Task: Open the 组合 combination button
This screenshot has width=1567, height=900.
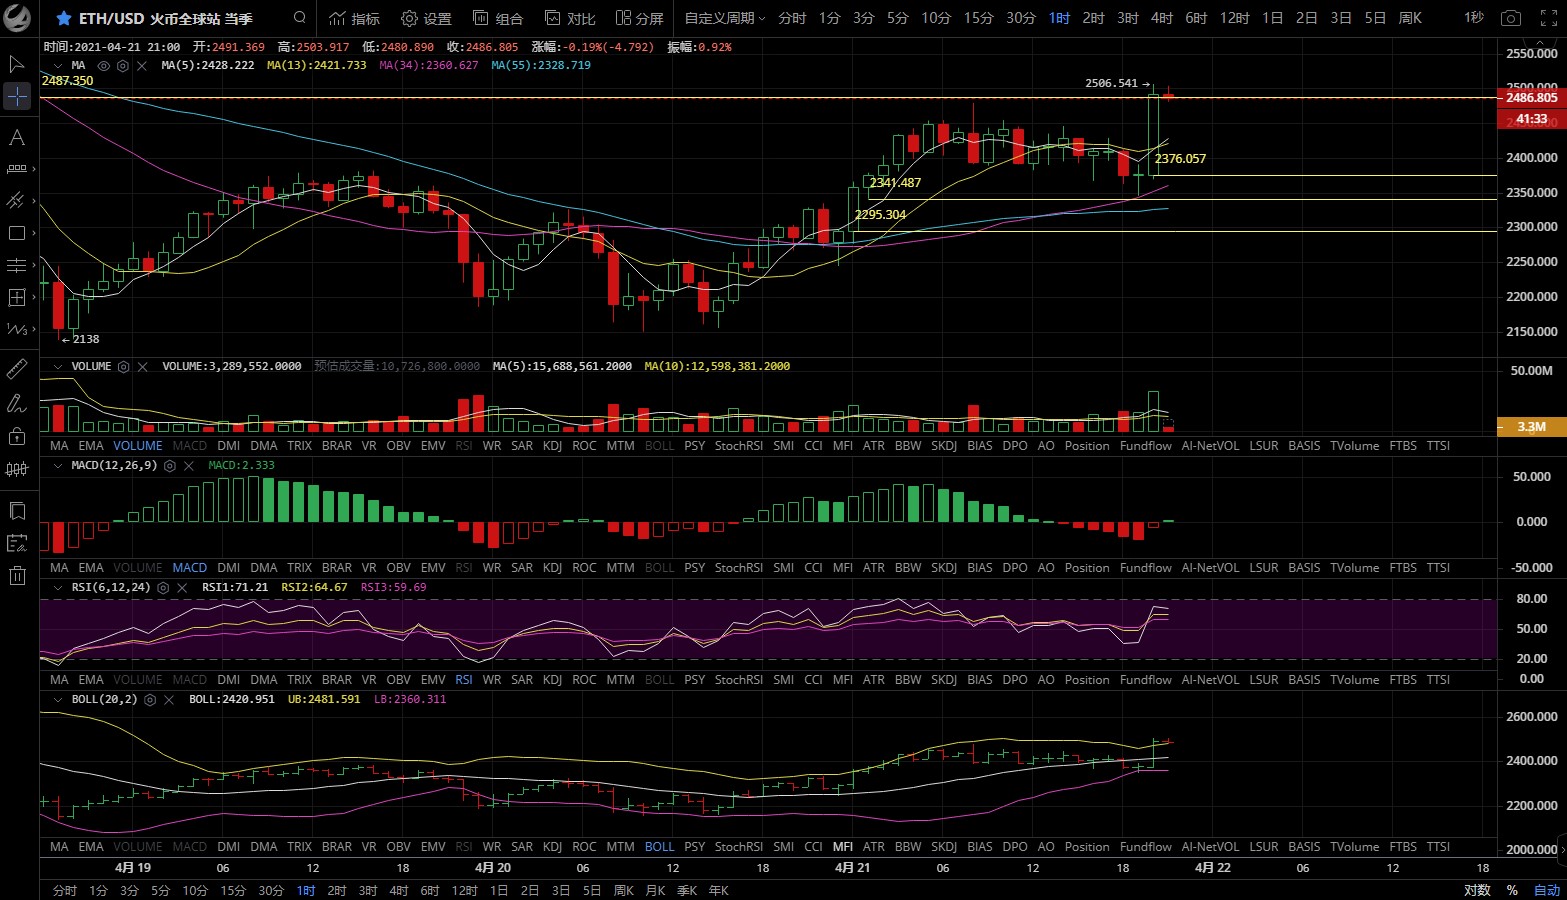Action: point(498,19)
